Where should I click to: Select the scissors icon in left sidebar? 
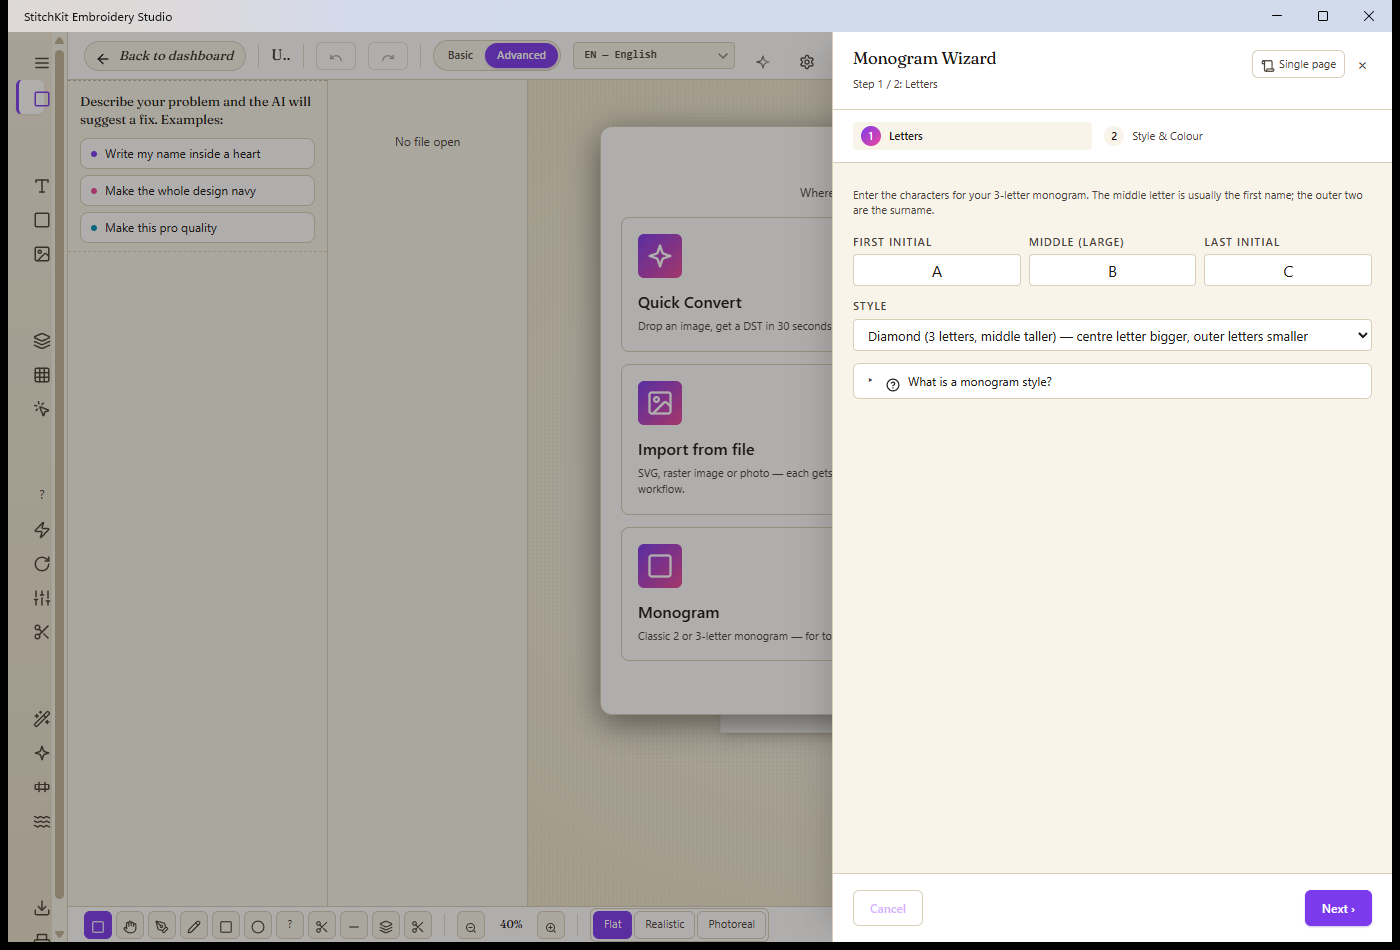tap(42, 632)
